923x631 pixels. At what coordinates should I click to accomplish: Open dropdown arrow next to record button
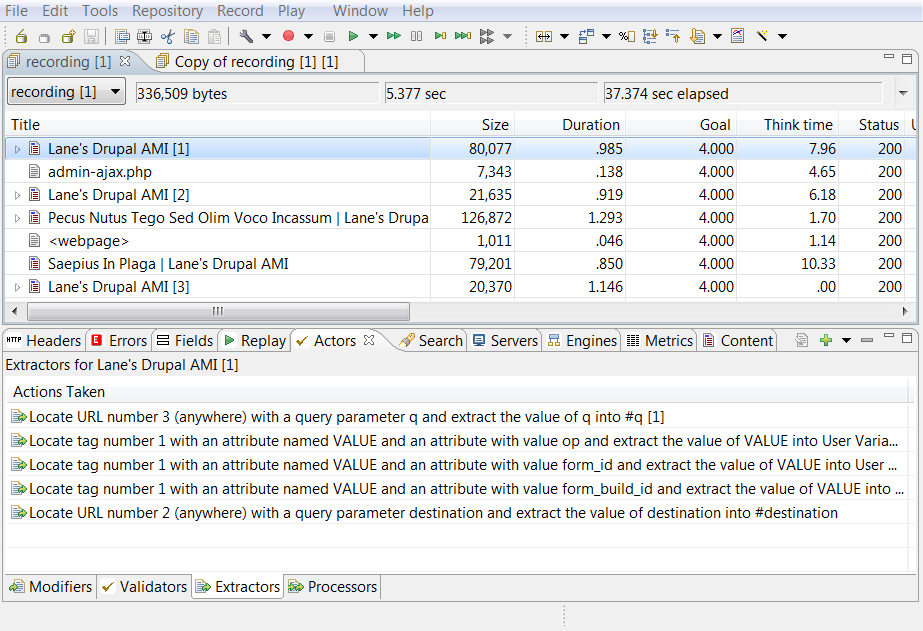coord(308,36)
